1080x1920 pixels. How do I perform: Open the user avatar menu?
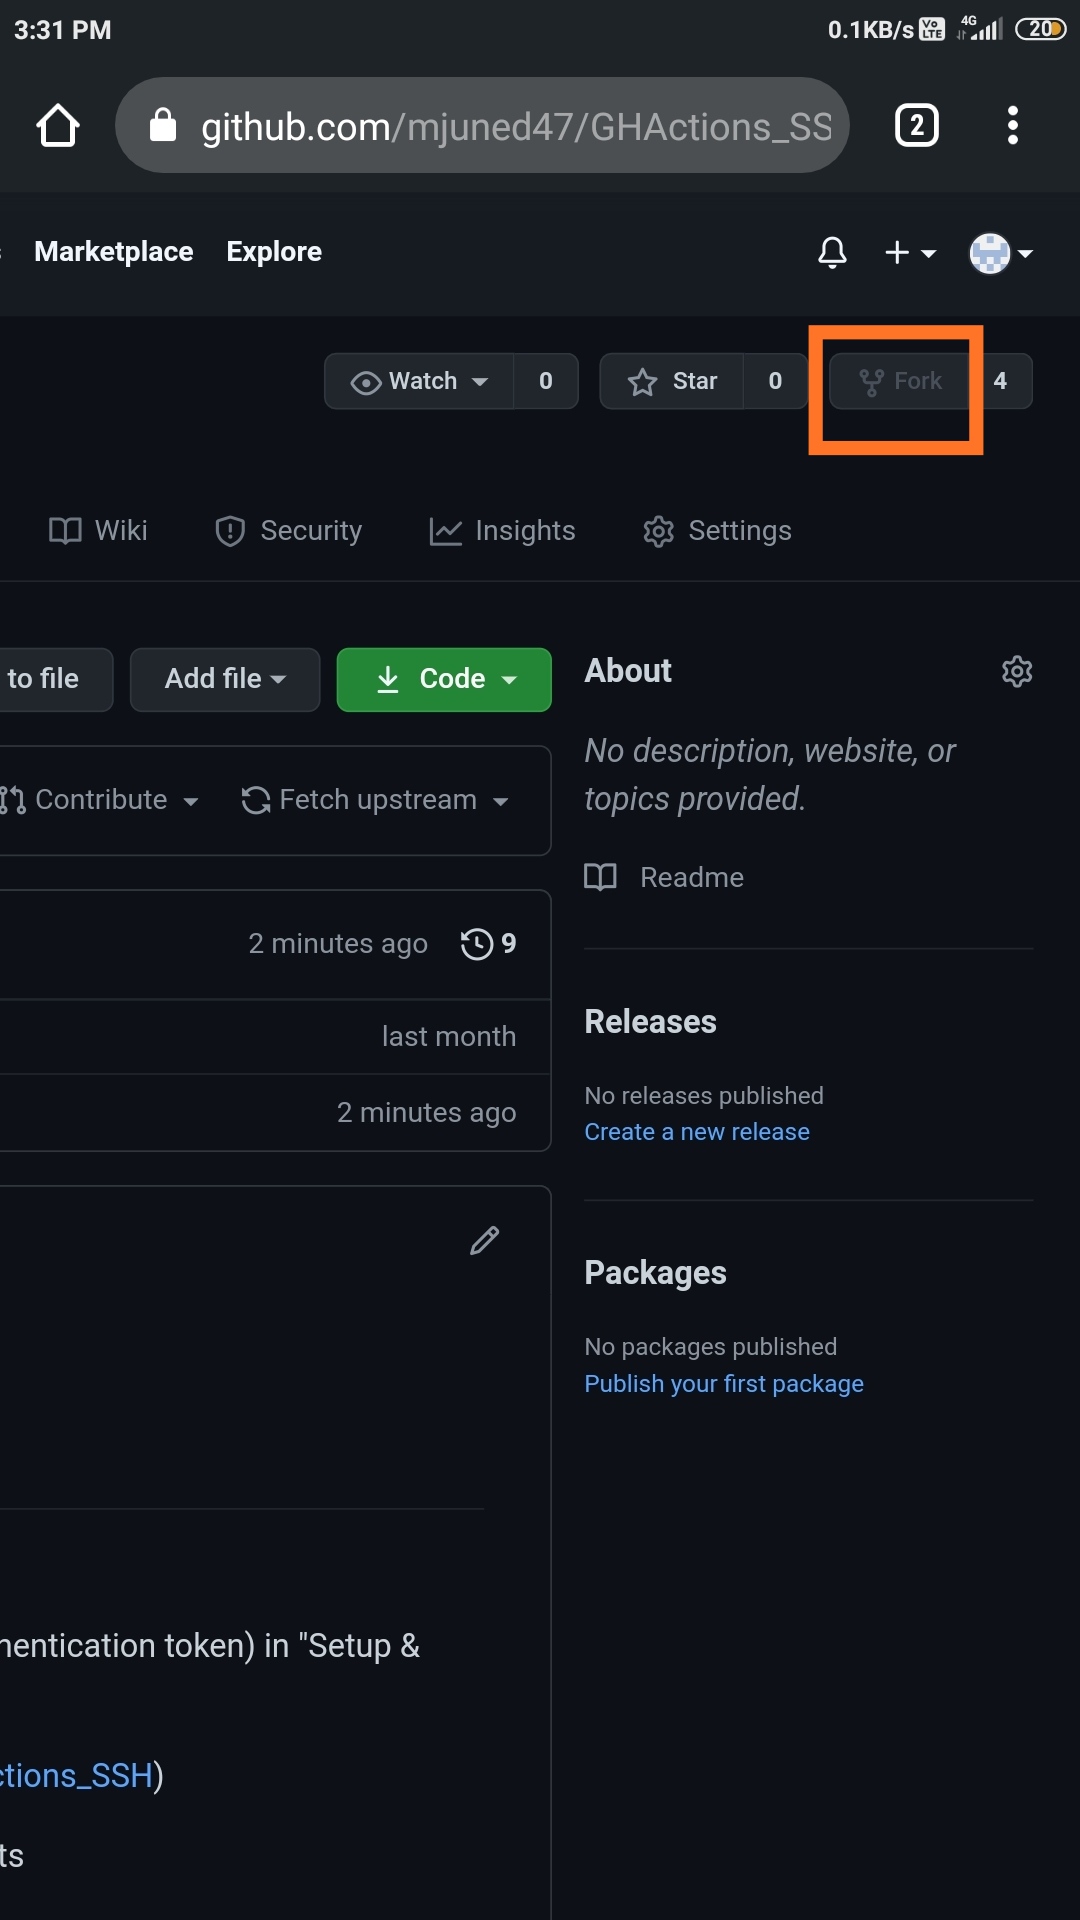(x=1001, y=253)
